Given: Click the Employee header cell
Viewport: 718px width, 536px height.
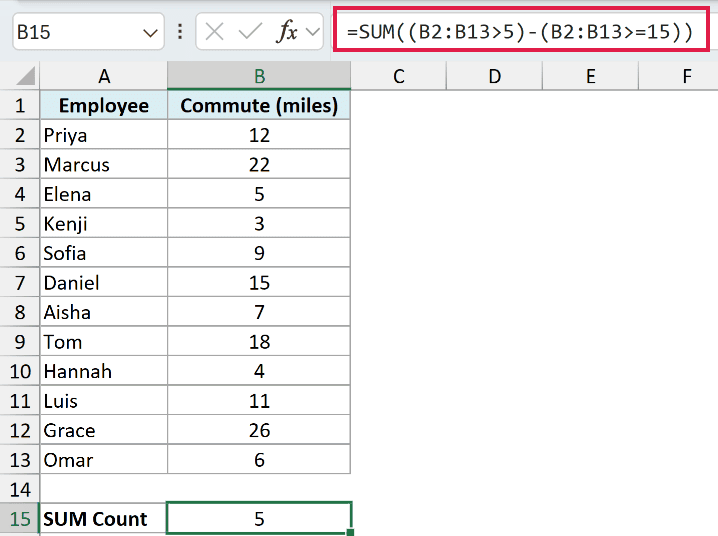Looking at the screenshot, I should pyautogui.click(x=104, y=105).
